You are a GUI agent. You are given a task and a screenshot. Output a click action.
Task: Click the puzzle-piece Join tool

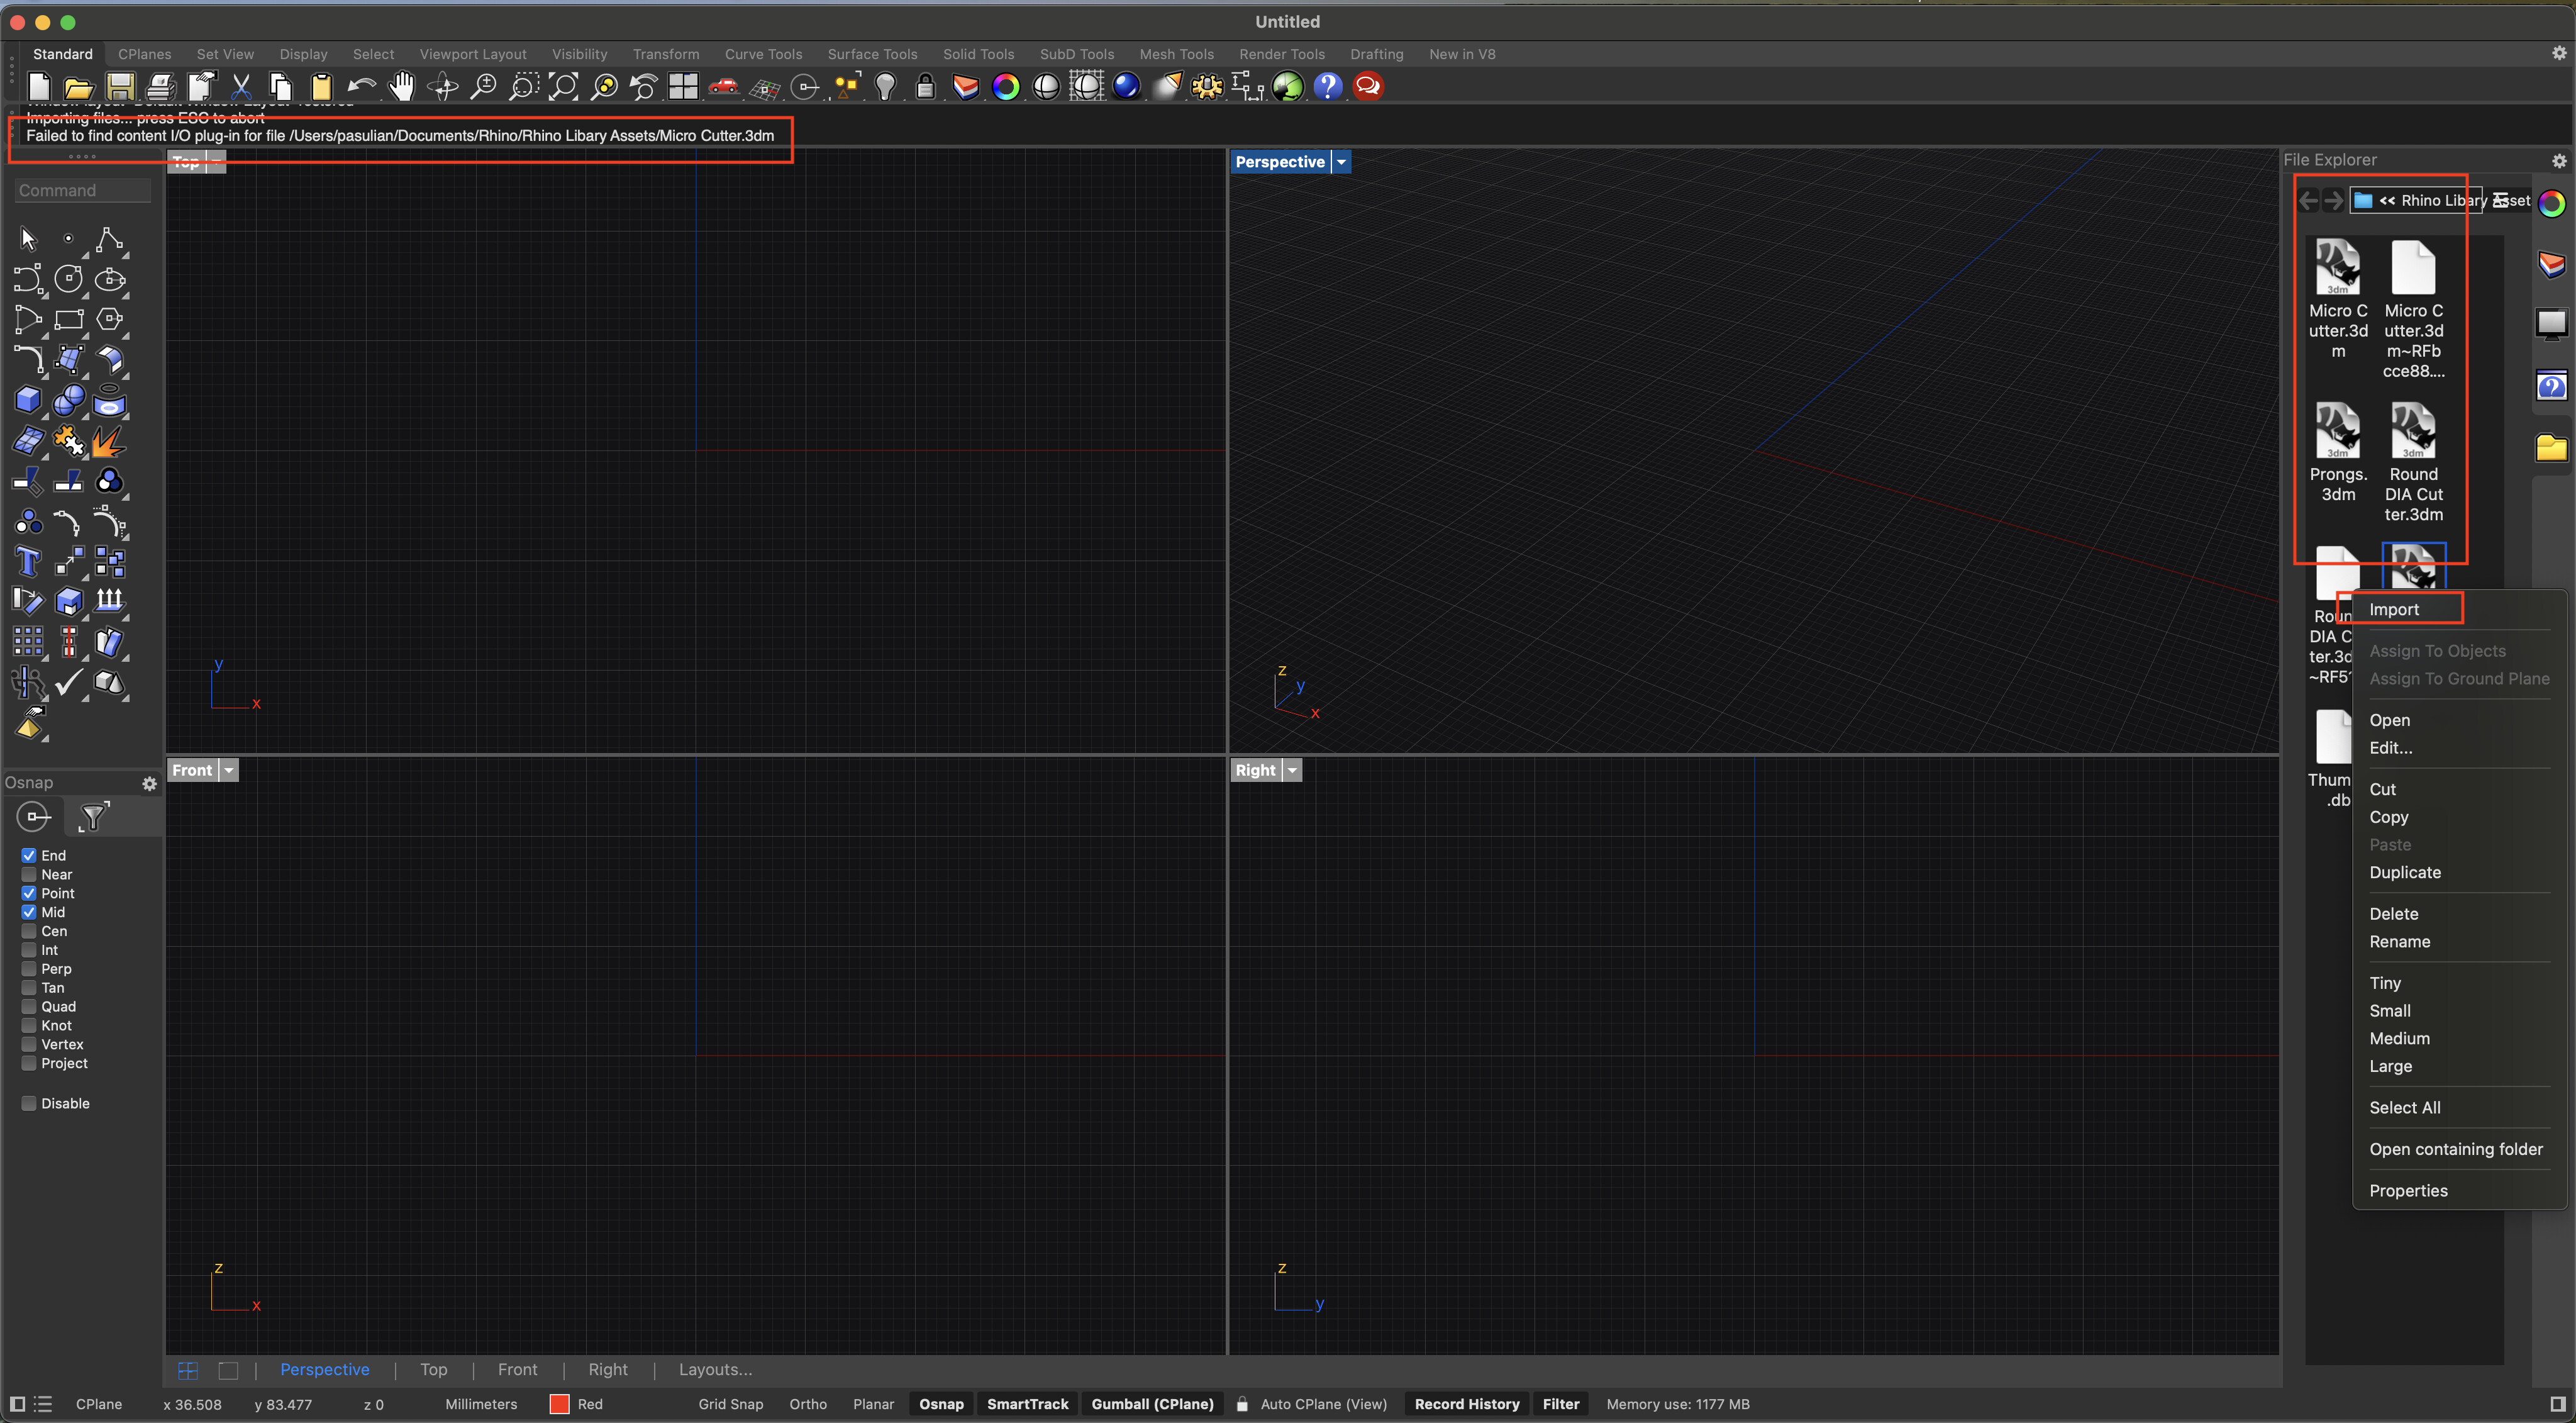(68, 441)
